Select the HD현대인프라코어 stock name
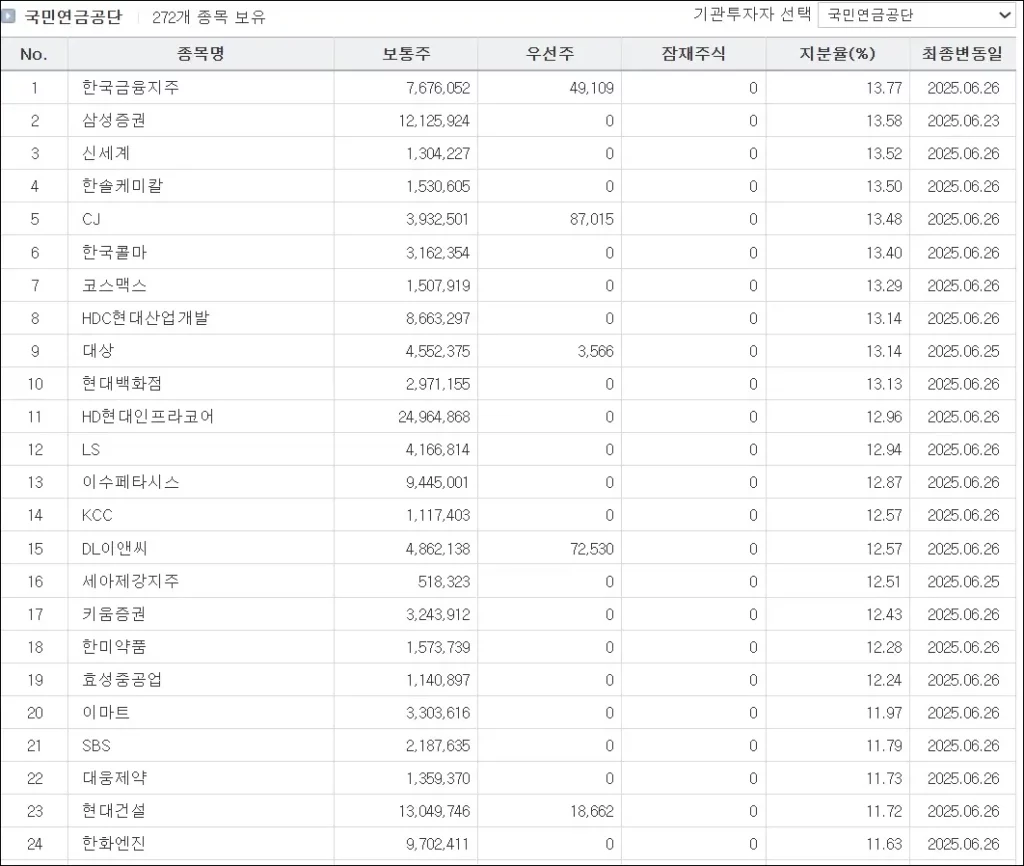1024x866 pixels. 148,416
